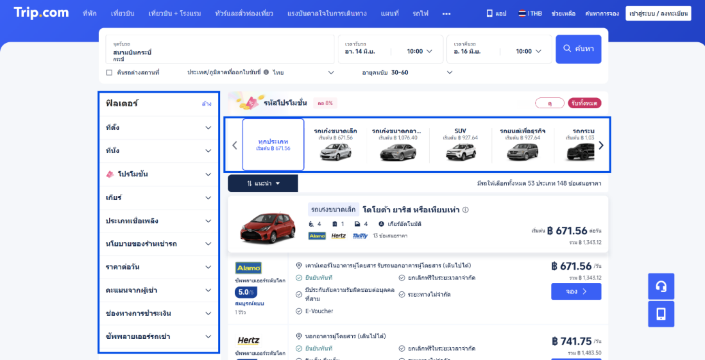Viewport: 705px width, 360px height.
Task: Show previous car categories with left arrow
Action: [x=234, y=145]
